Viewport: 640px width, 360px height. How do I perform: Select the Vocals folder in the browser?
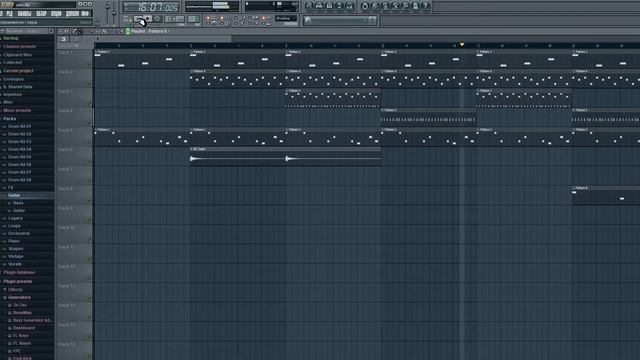click(x=15, y=264)
